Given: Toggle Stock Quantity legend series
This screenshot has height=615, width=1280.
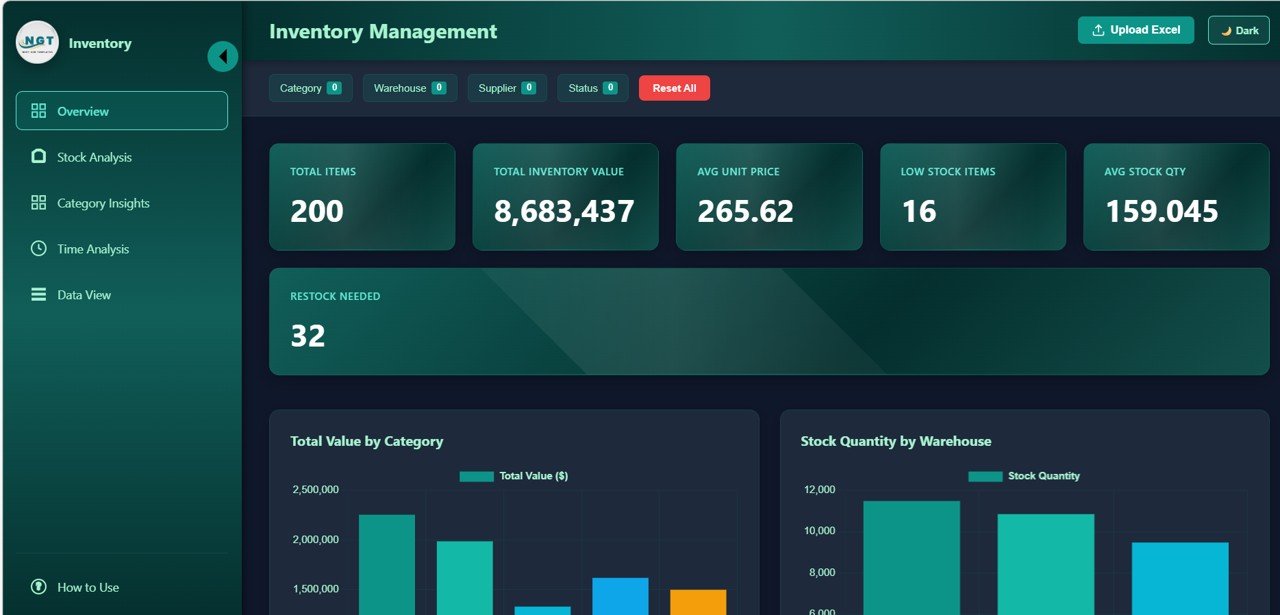Looking at the screenshot, I should 1024,476.
